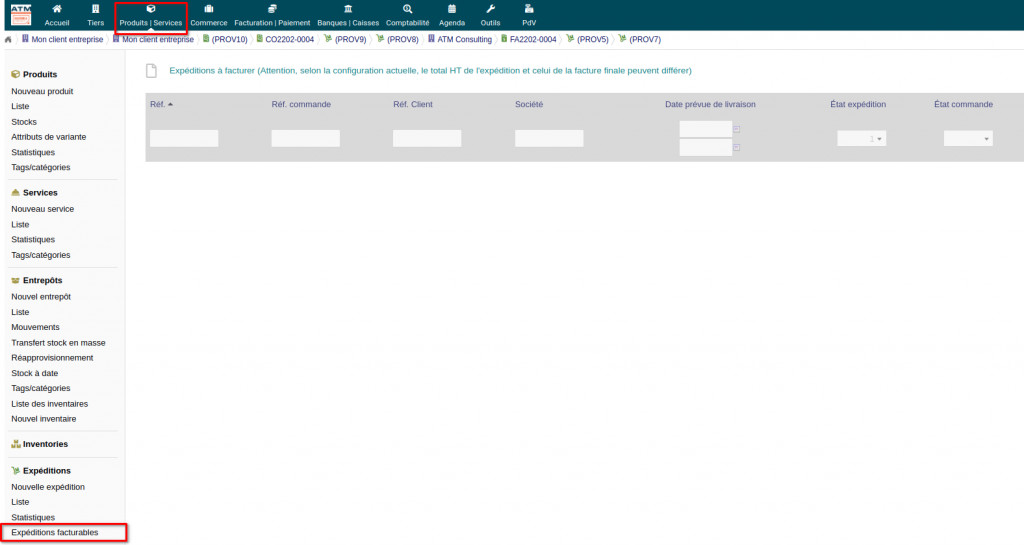This screenshot has height=545, width=1024.
Task: Open calendar picker for start date
Action: tap(737, 129)
